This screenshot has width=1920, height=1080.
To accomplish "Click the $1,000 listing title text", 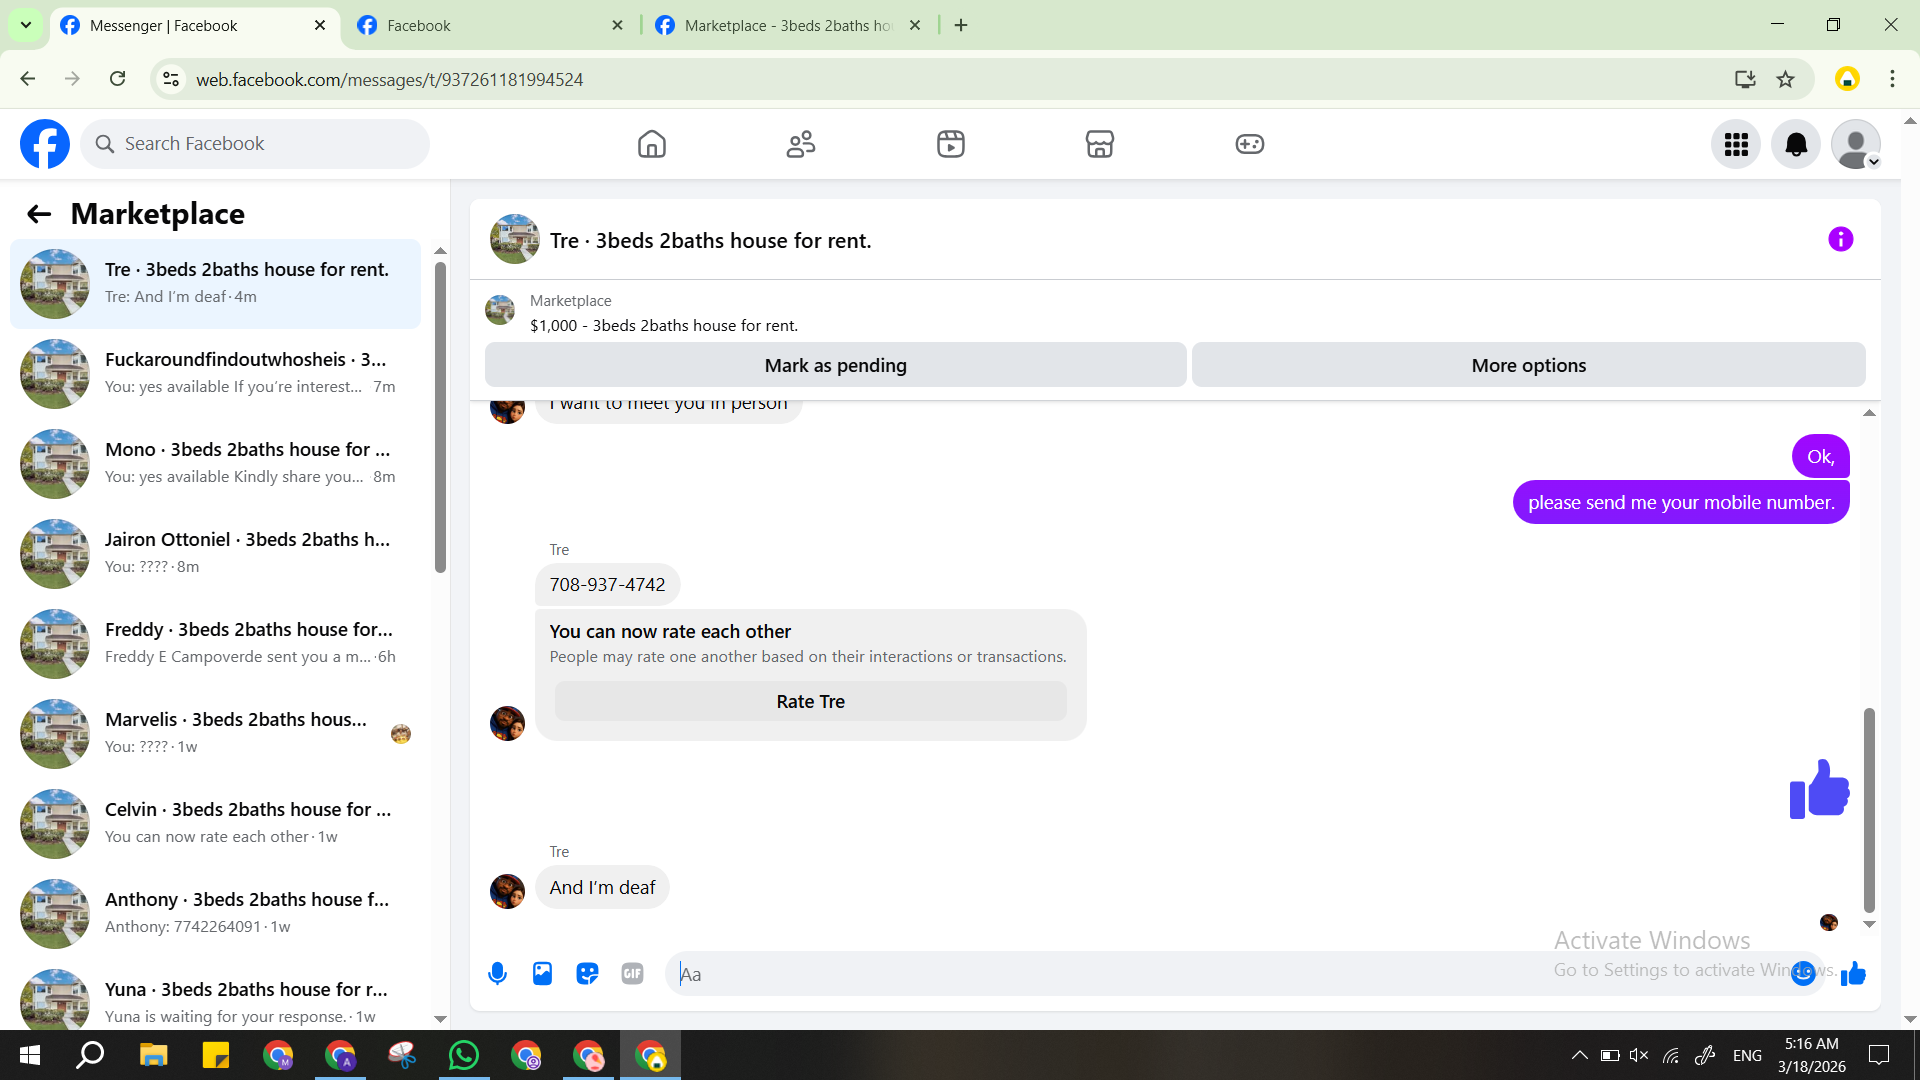I will [x=664, y=326].
